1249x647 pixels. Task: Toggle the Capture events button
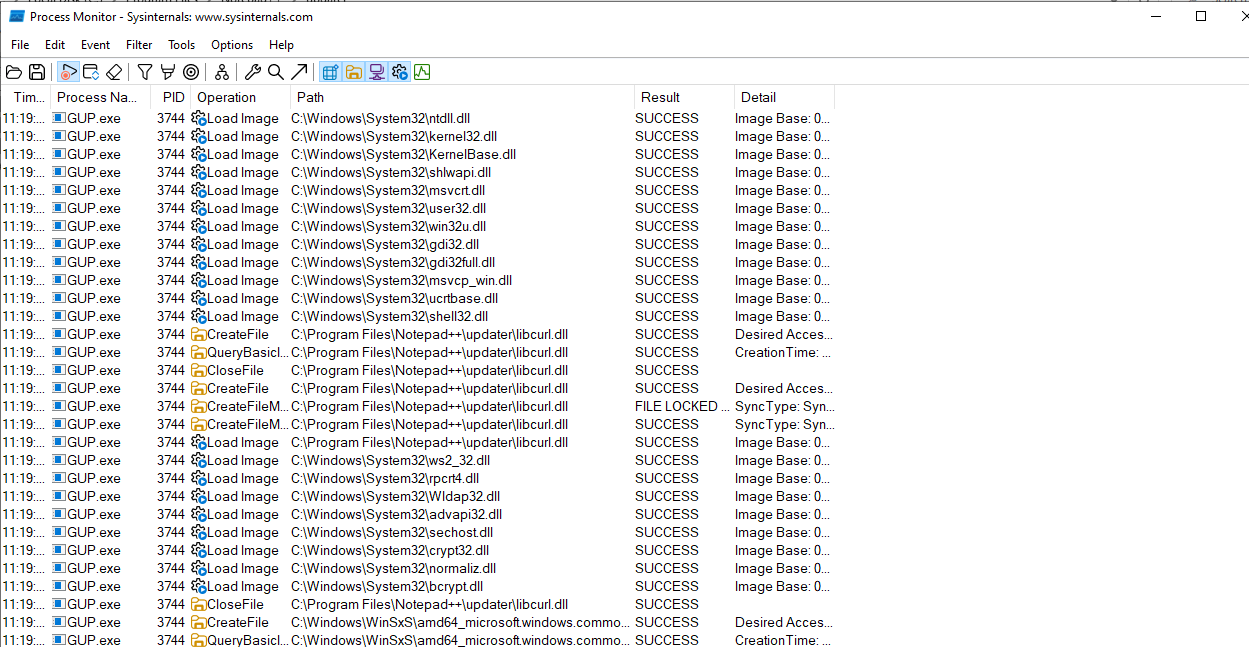click(x=68, y=72)
